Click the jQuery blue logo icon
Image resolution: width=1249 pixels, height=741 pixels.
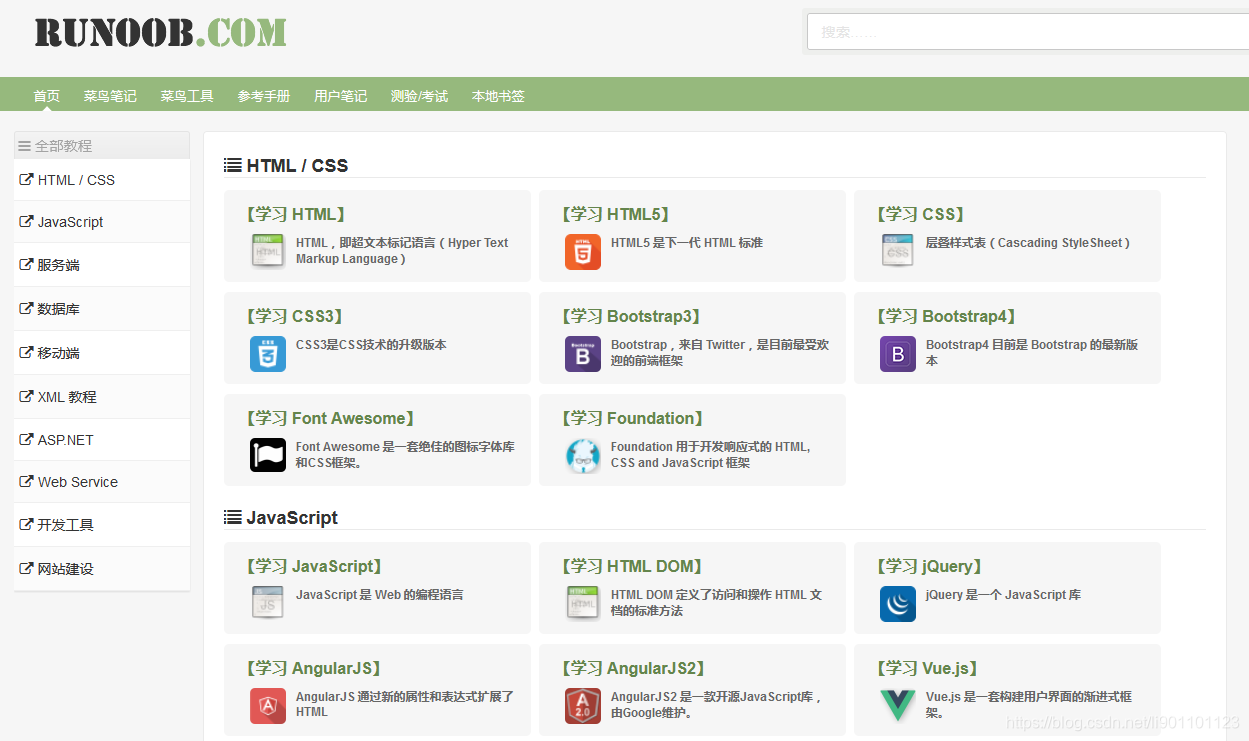[x=898, y=604]
